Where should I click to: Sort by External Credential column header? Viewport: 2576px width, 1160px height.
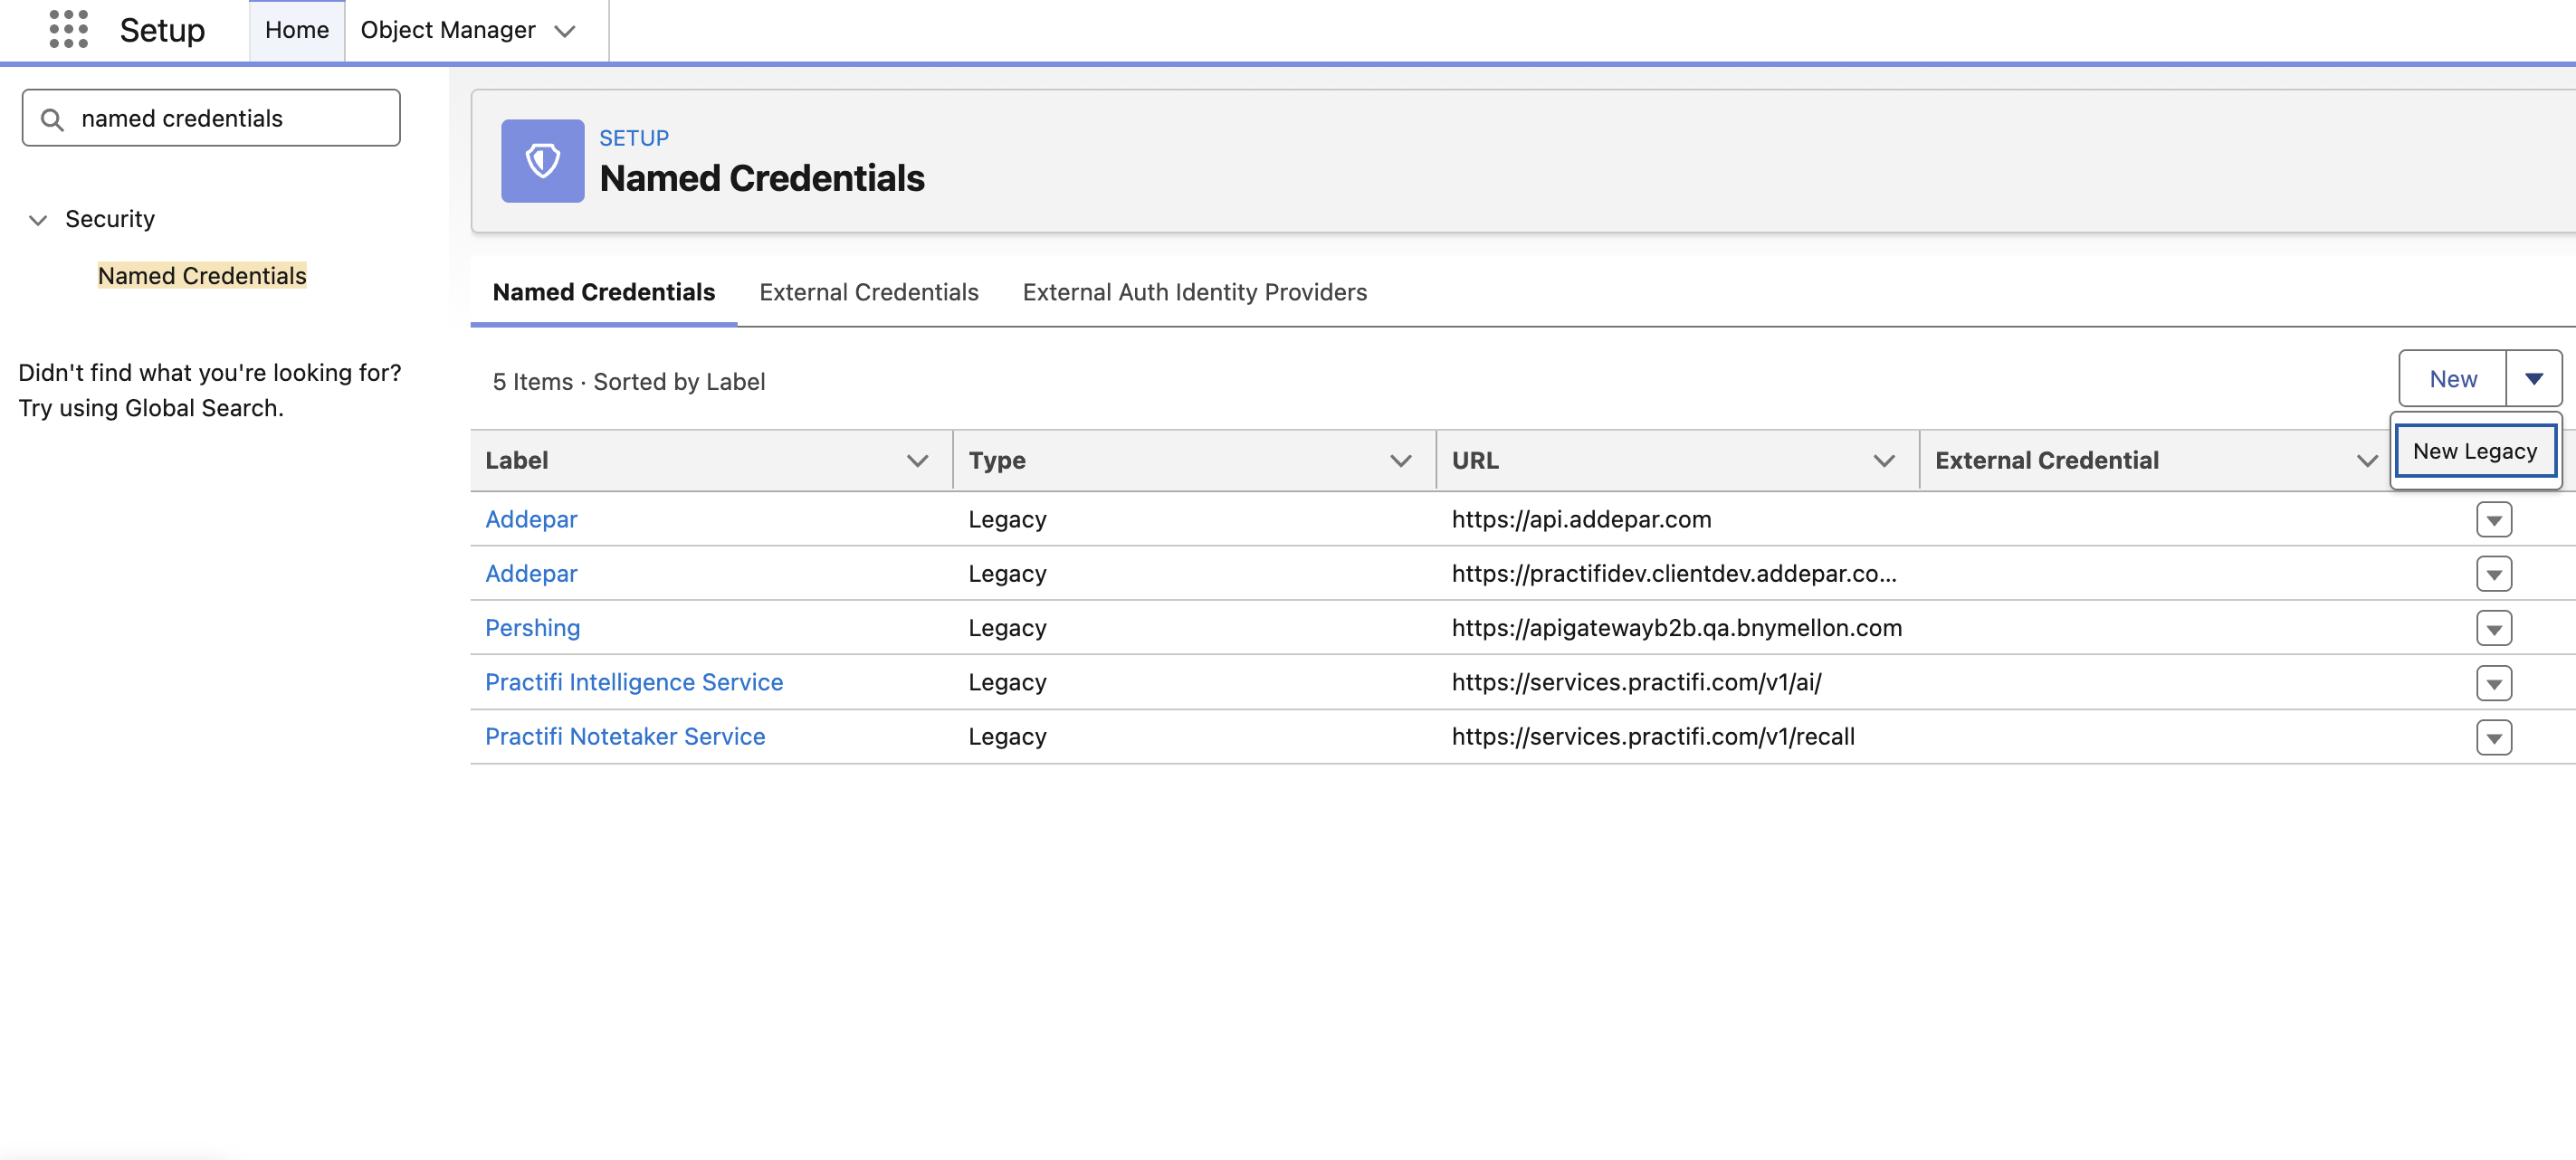coord(2046,460)
